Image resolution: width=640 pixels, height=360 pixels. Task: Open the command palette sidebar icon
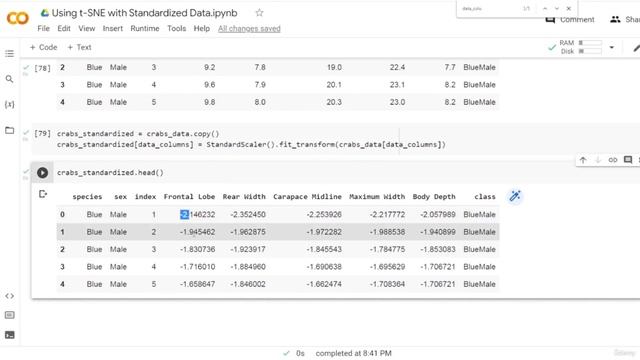pyautogui.click(x=9, y=315)
